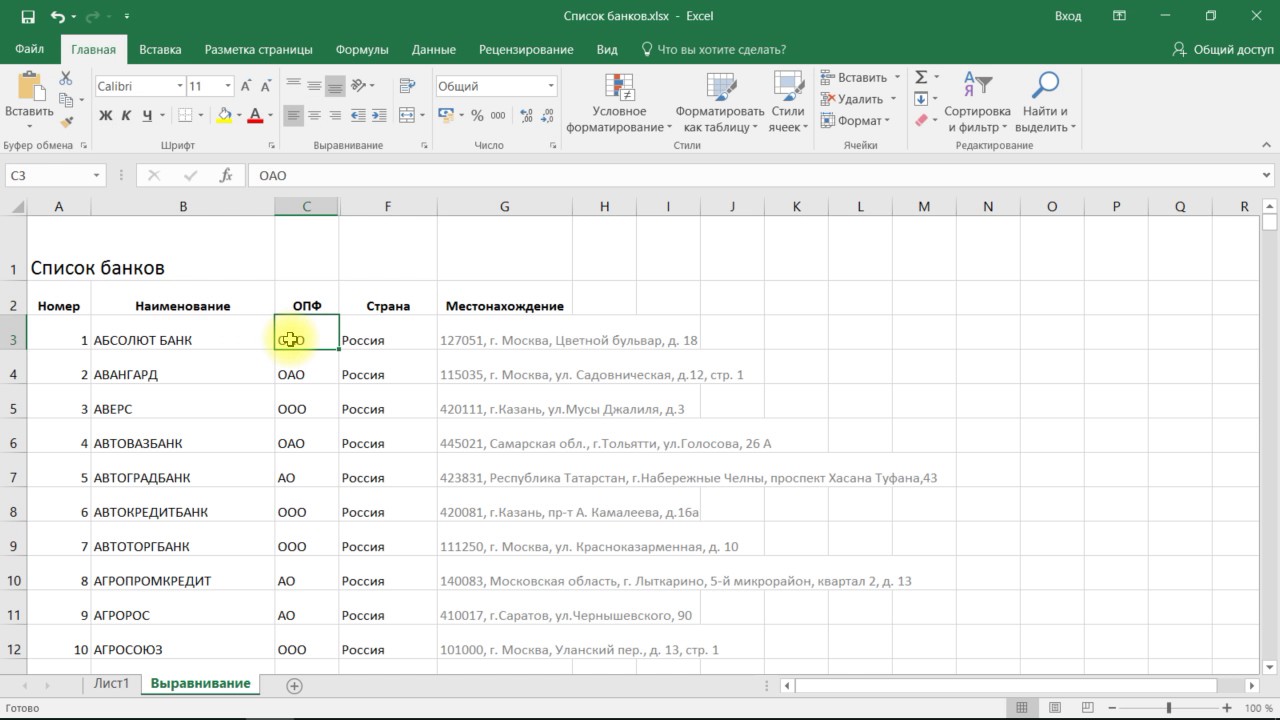Screen dimensions: 1280x720
Task: Increase cell indent
Action: tap(379, 116)
